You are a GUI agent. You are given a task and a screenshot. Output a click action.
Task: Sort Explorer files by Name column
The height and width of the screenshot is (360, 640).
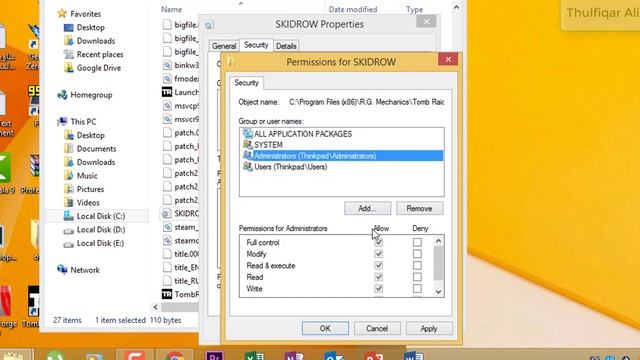pos(171,9)
